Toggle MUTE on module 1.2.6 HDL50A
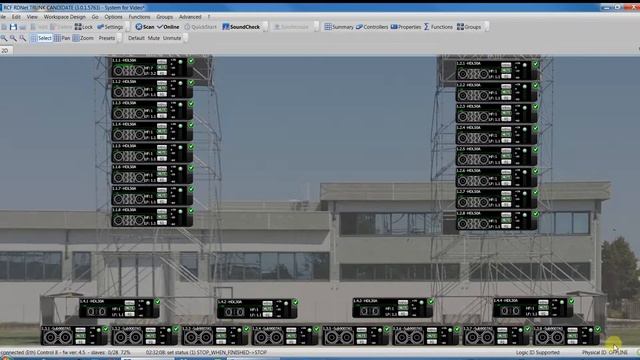This screenshot has height=360, width=640. coord(506,178)
